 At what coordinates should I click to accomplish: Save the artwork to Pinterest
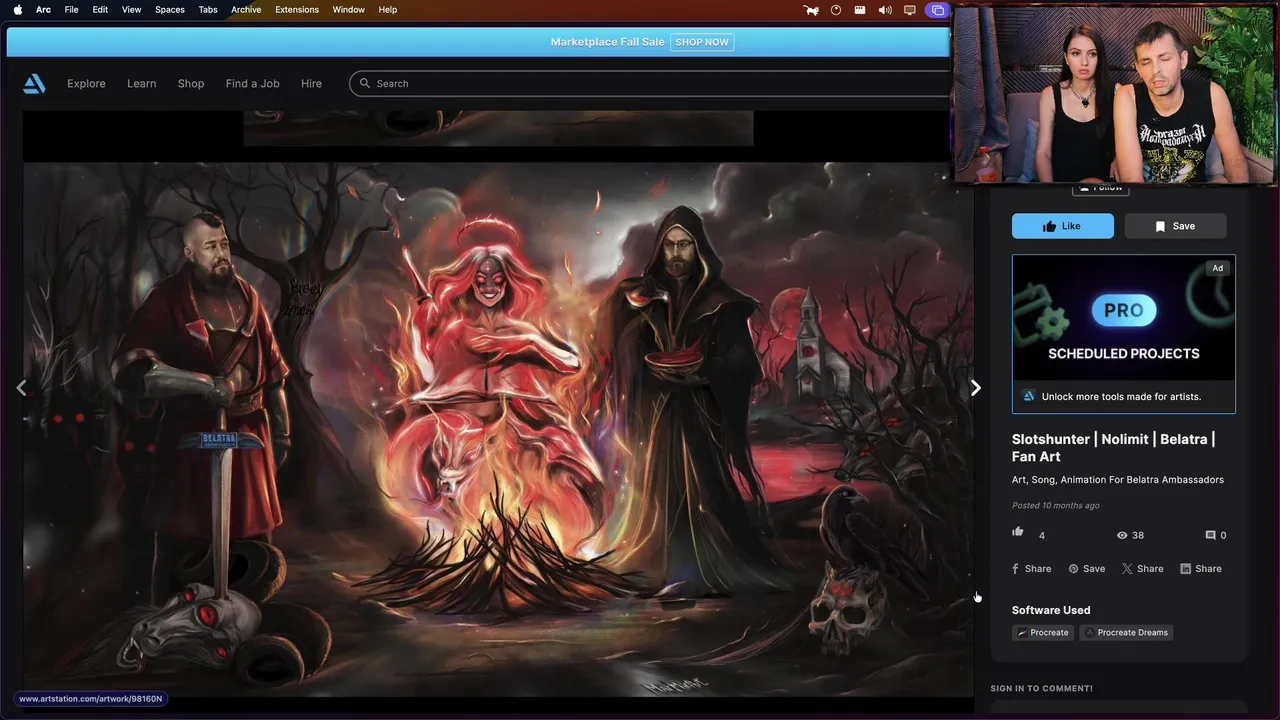point(1087,568)
